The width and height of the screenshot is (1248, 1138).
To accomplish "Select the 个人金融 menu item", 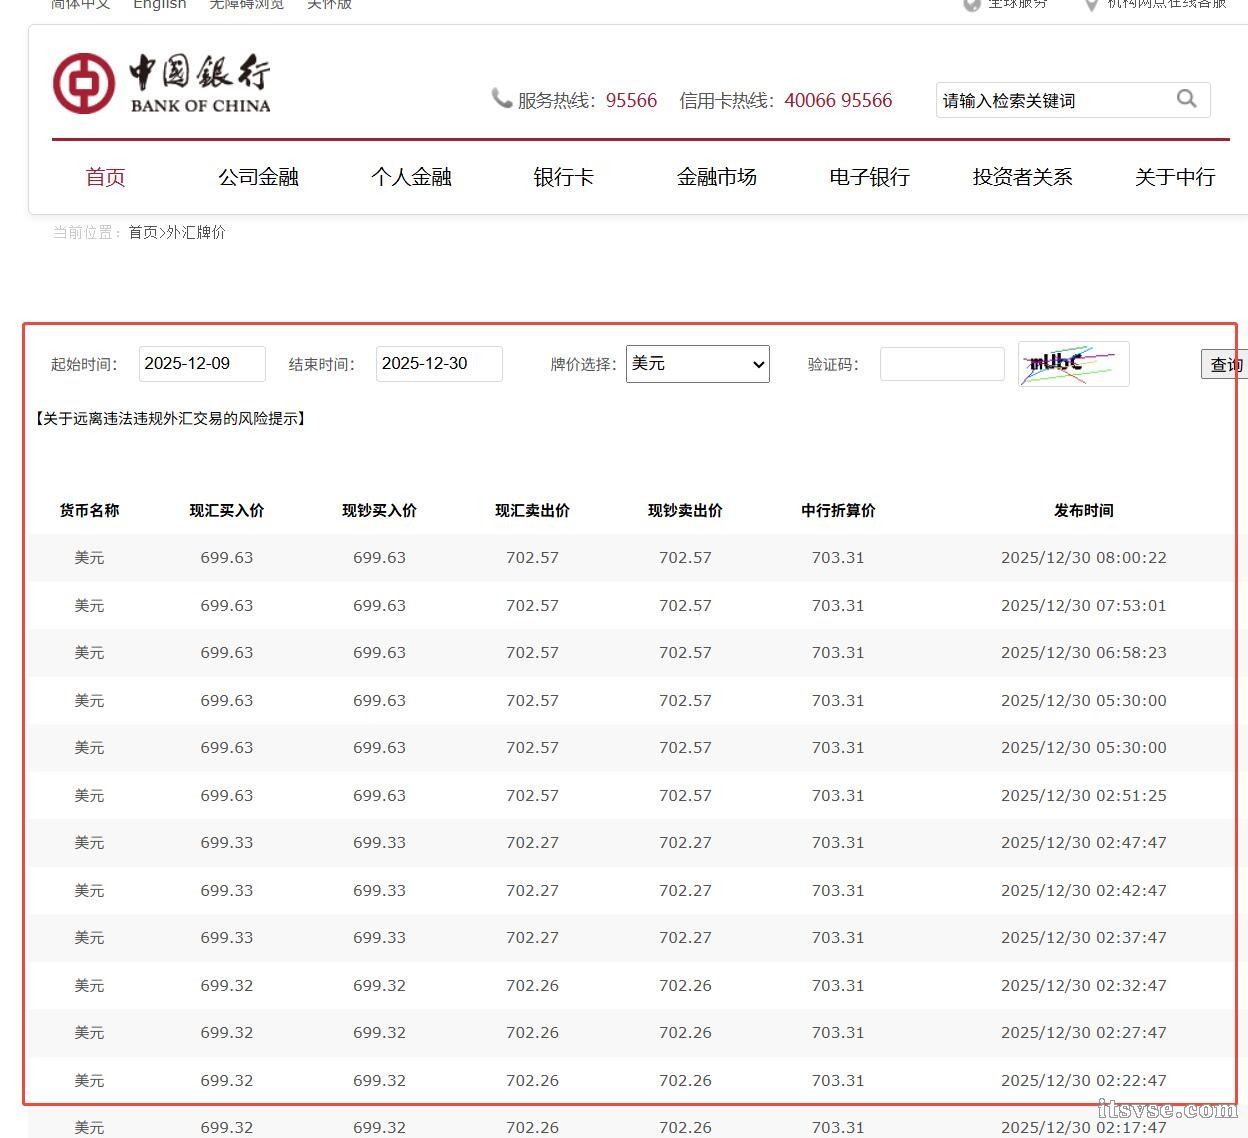I will pyautogui.click(x=411, y=177).
